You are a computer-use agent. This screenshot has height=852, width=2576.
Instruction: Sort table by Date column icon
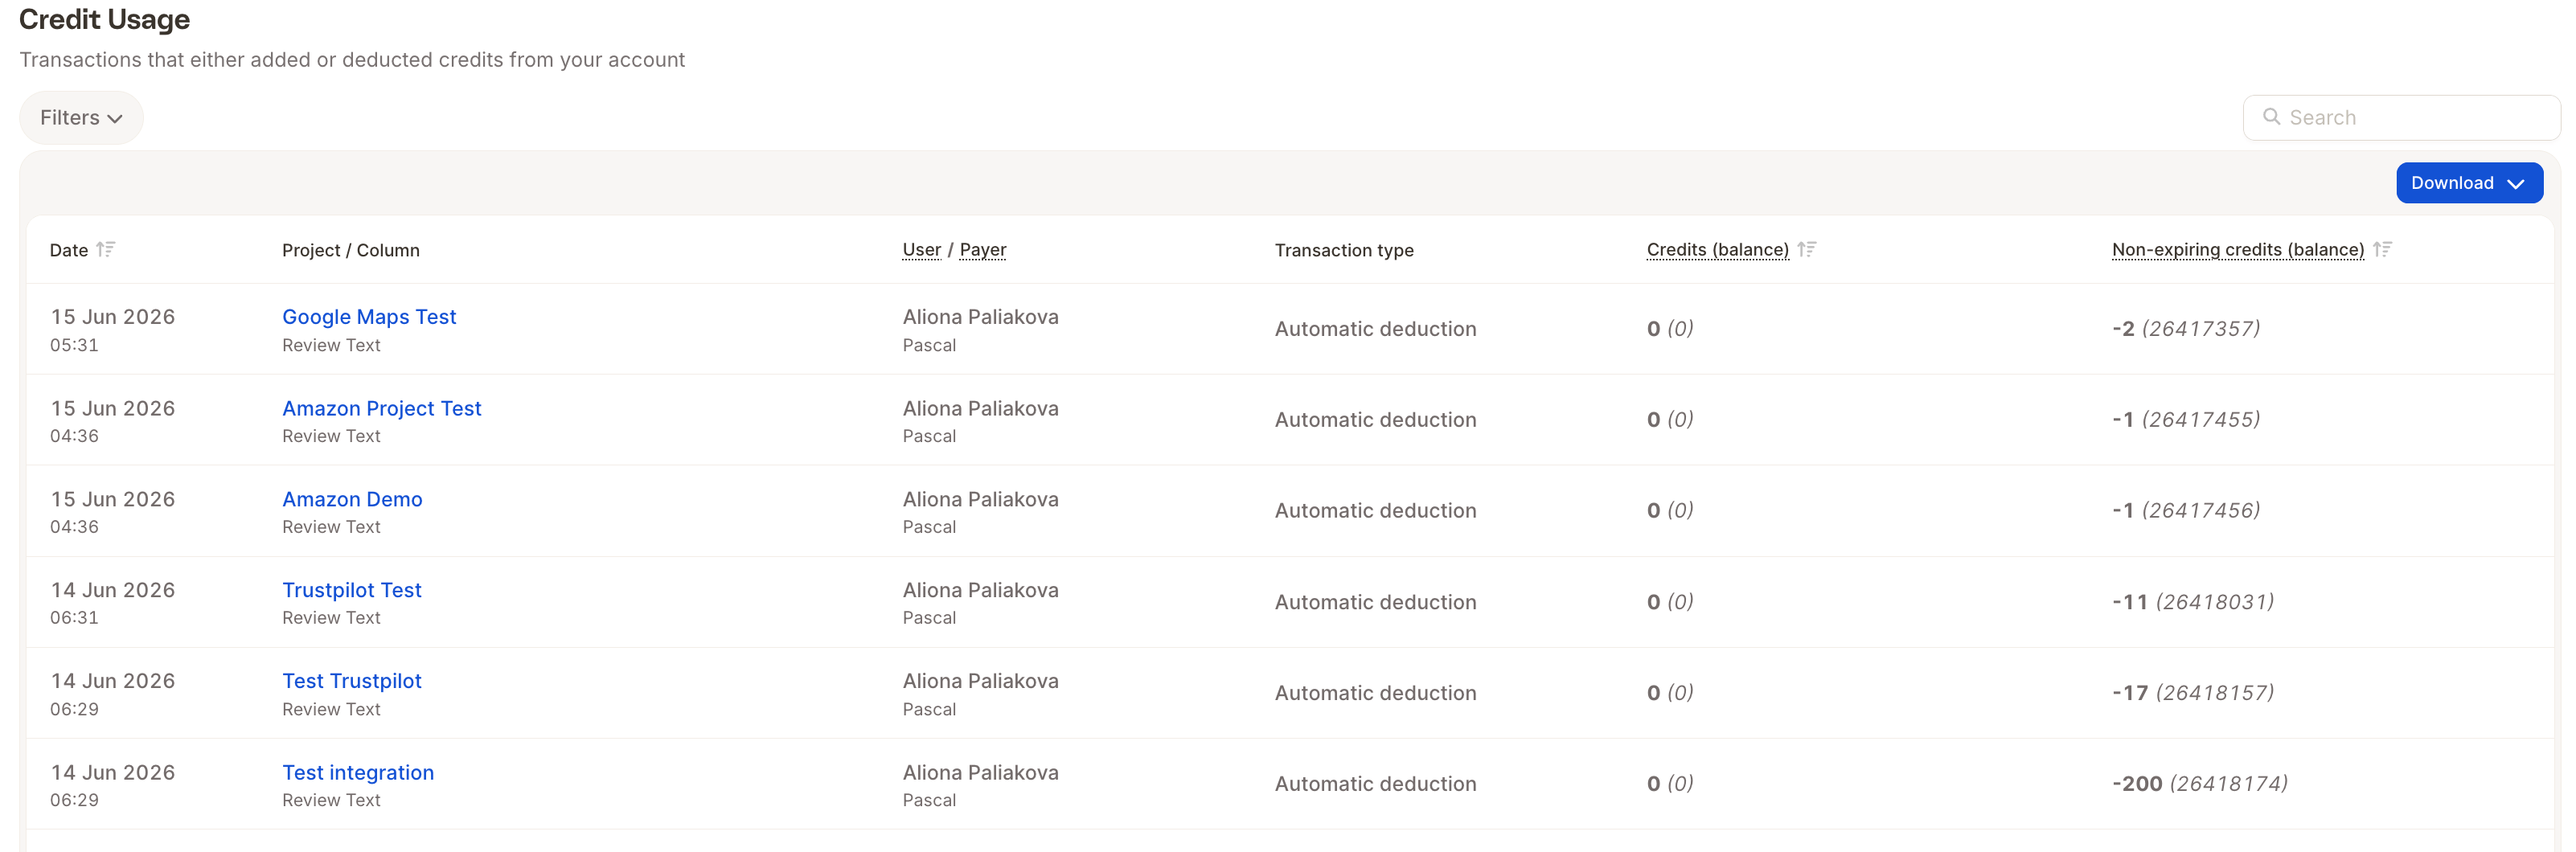(105, 249)
